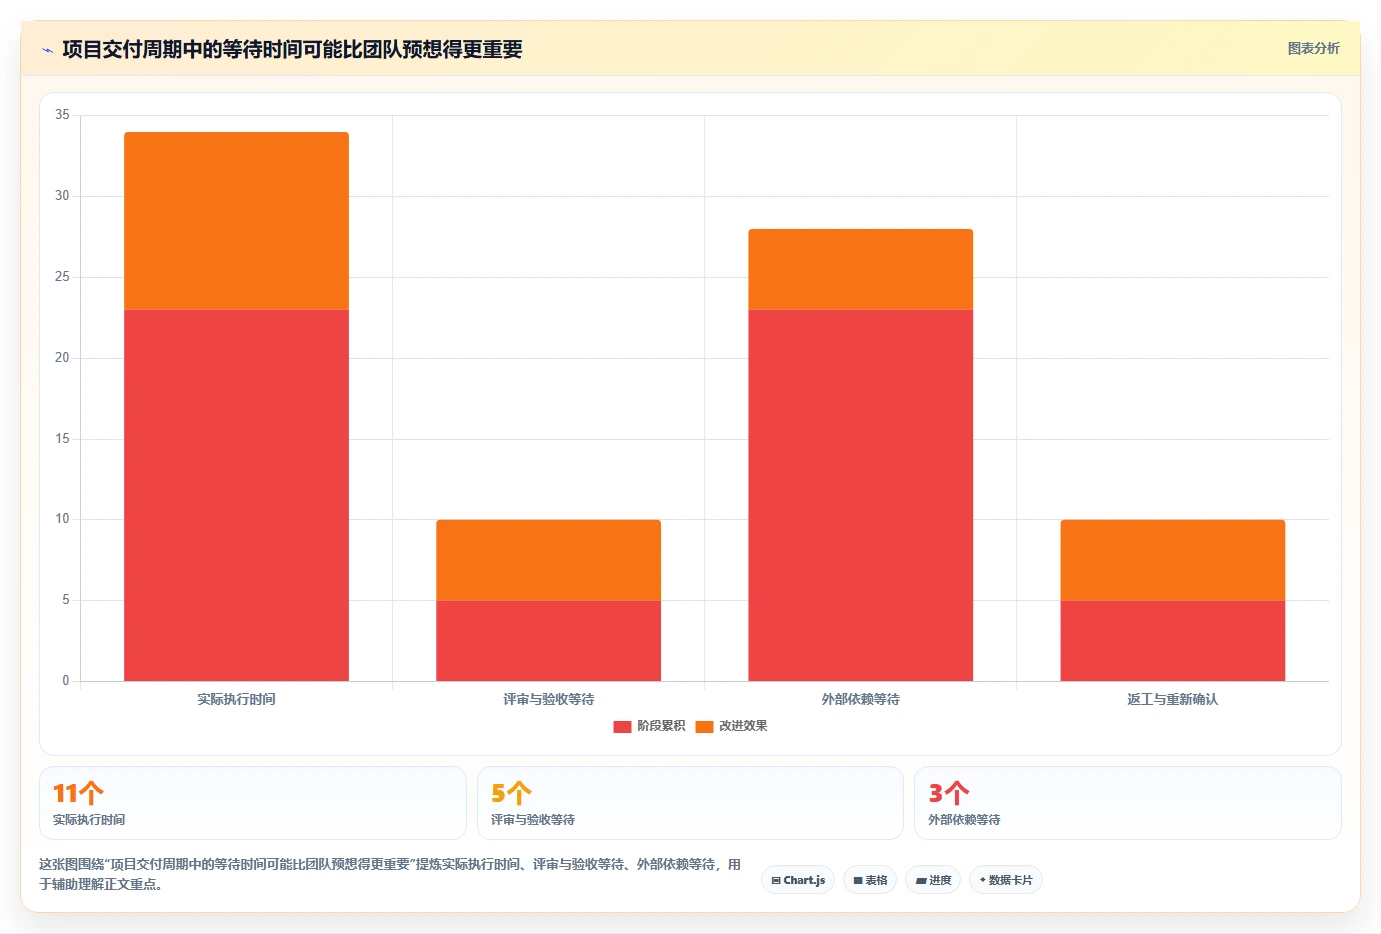
Task: Select the red segment of 实际执行时间 bar
Action: click(x=236, y=495)
